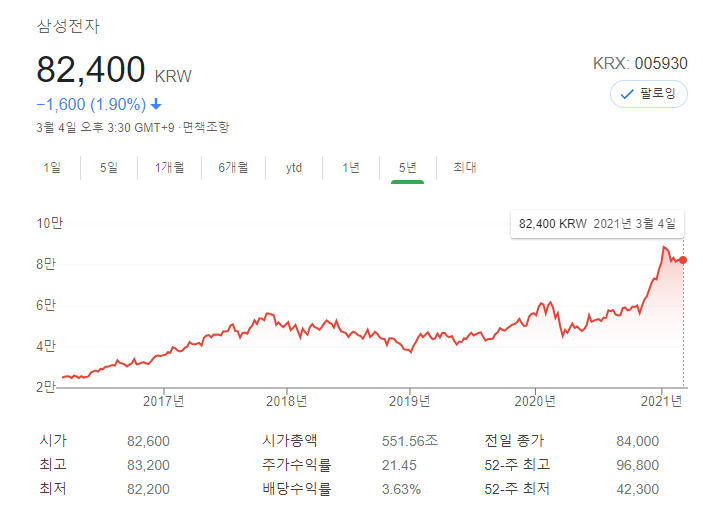Click the 시가 value 82,600
Screen dimensions: 703x516
point(148,441)
